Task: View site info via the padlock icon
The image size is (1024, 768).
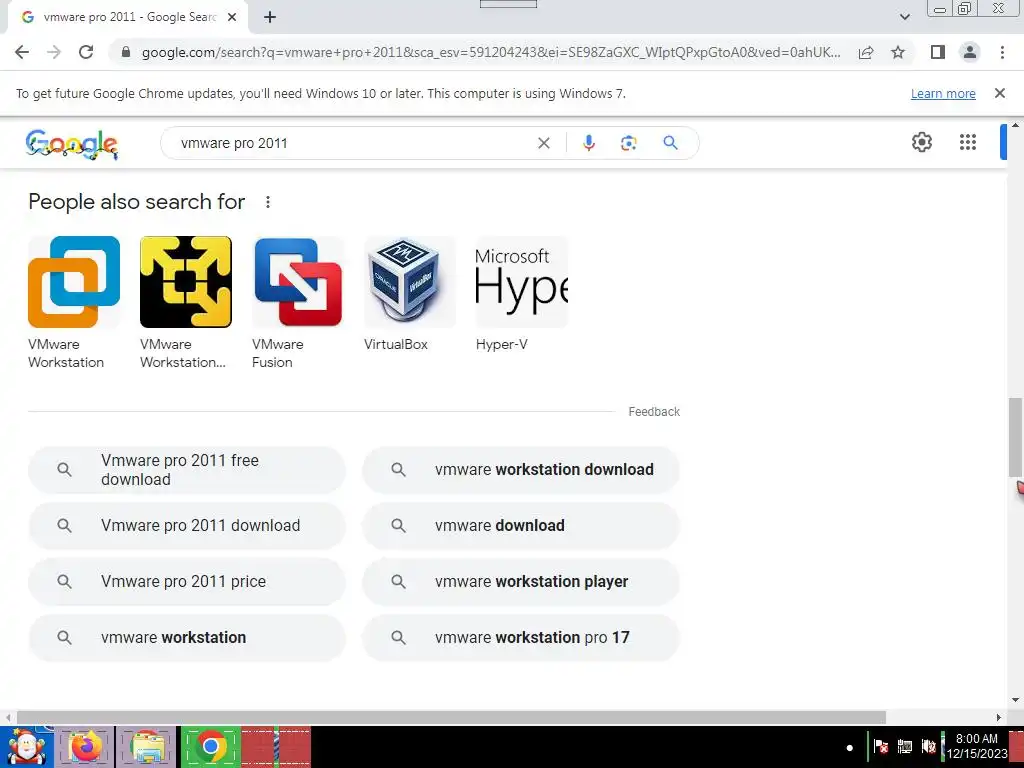Action: point(126,52)
